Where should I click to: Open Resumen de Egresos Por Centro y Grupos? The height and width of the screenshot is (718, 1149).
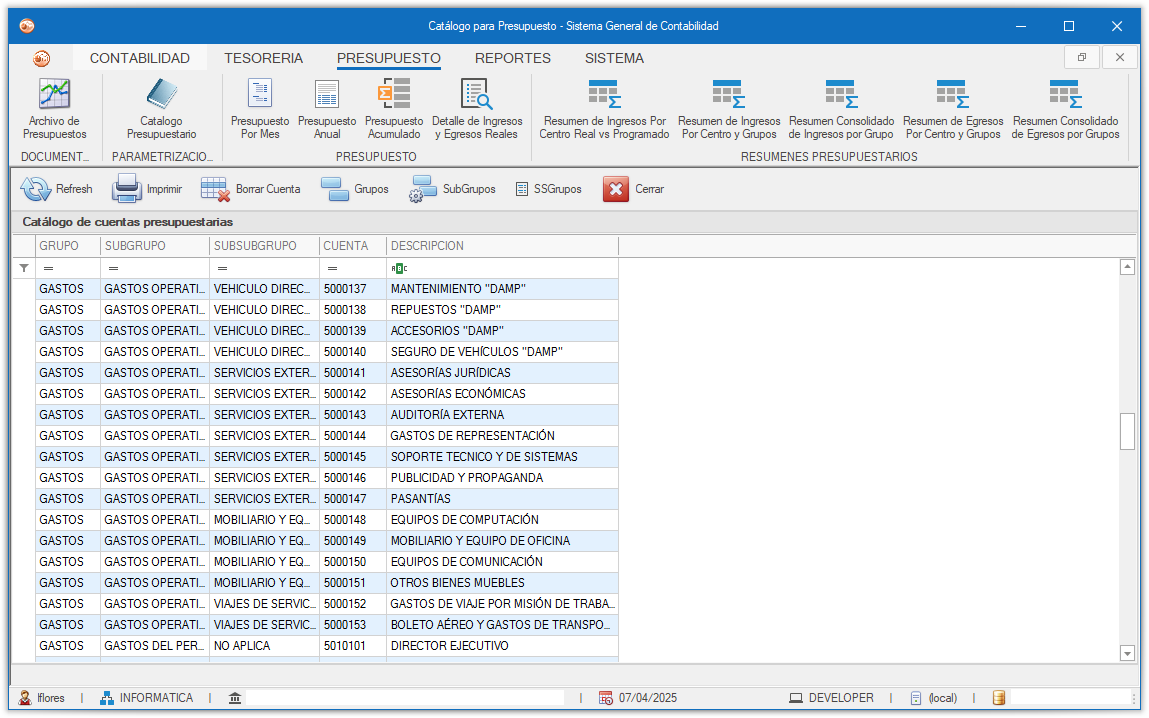953,108
